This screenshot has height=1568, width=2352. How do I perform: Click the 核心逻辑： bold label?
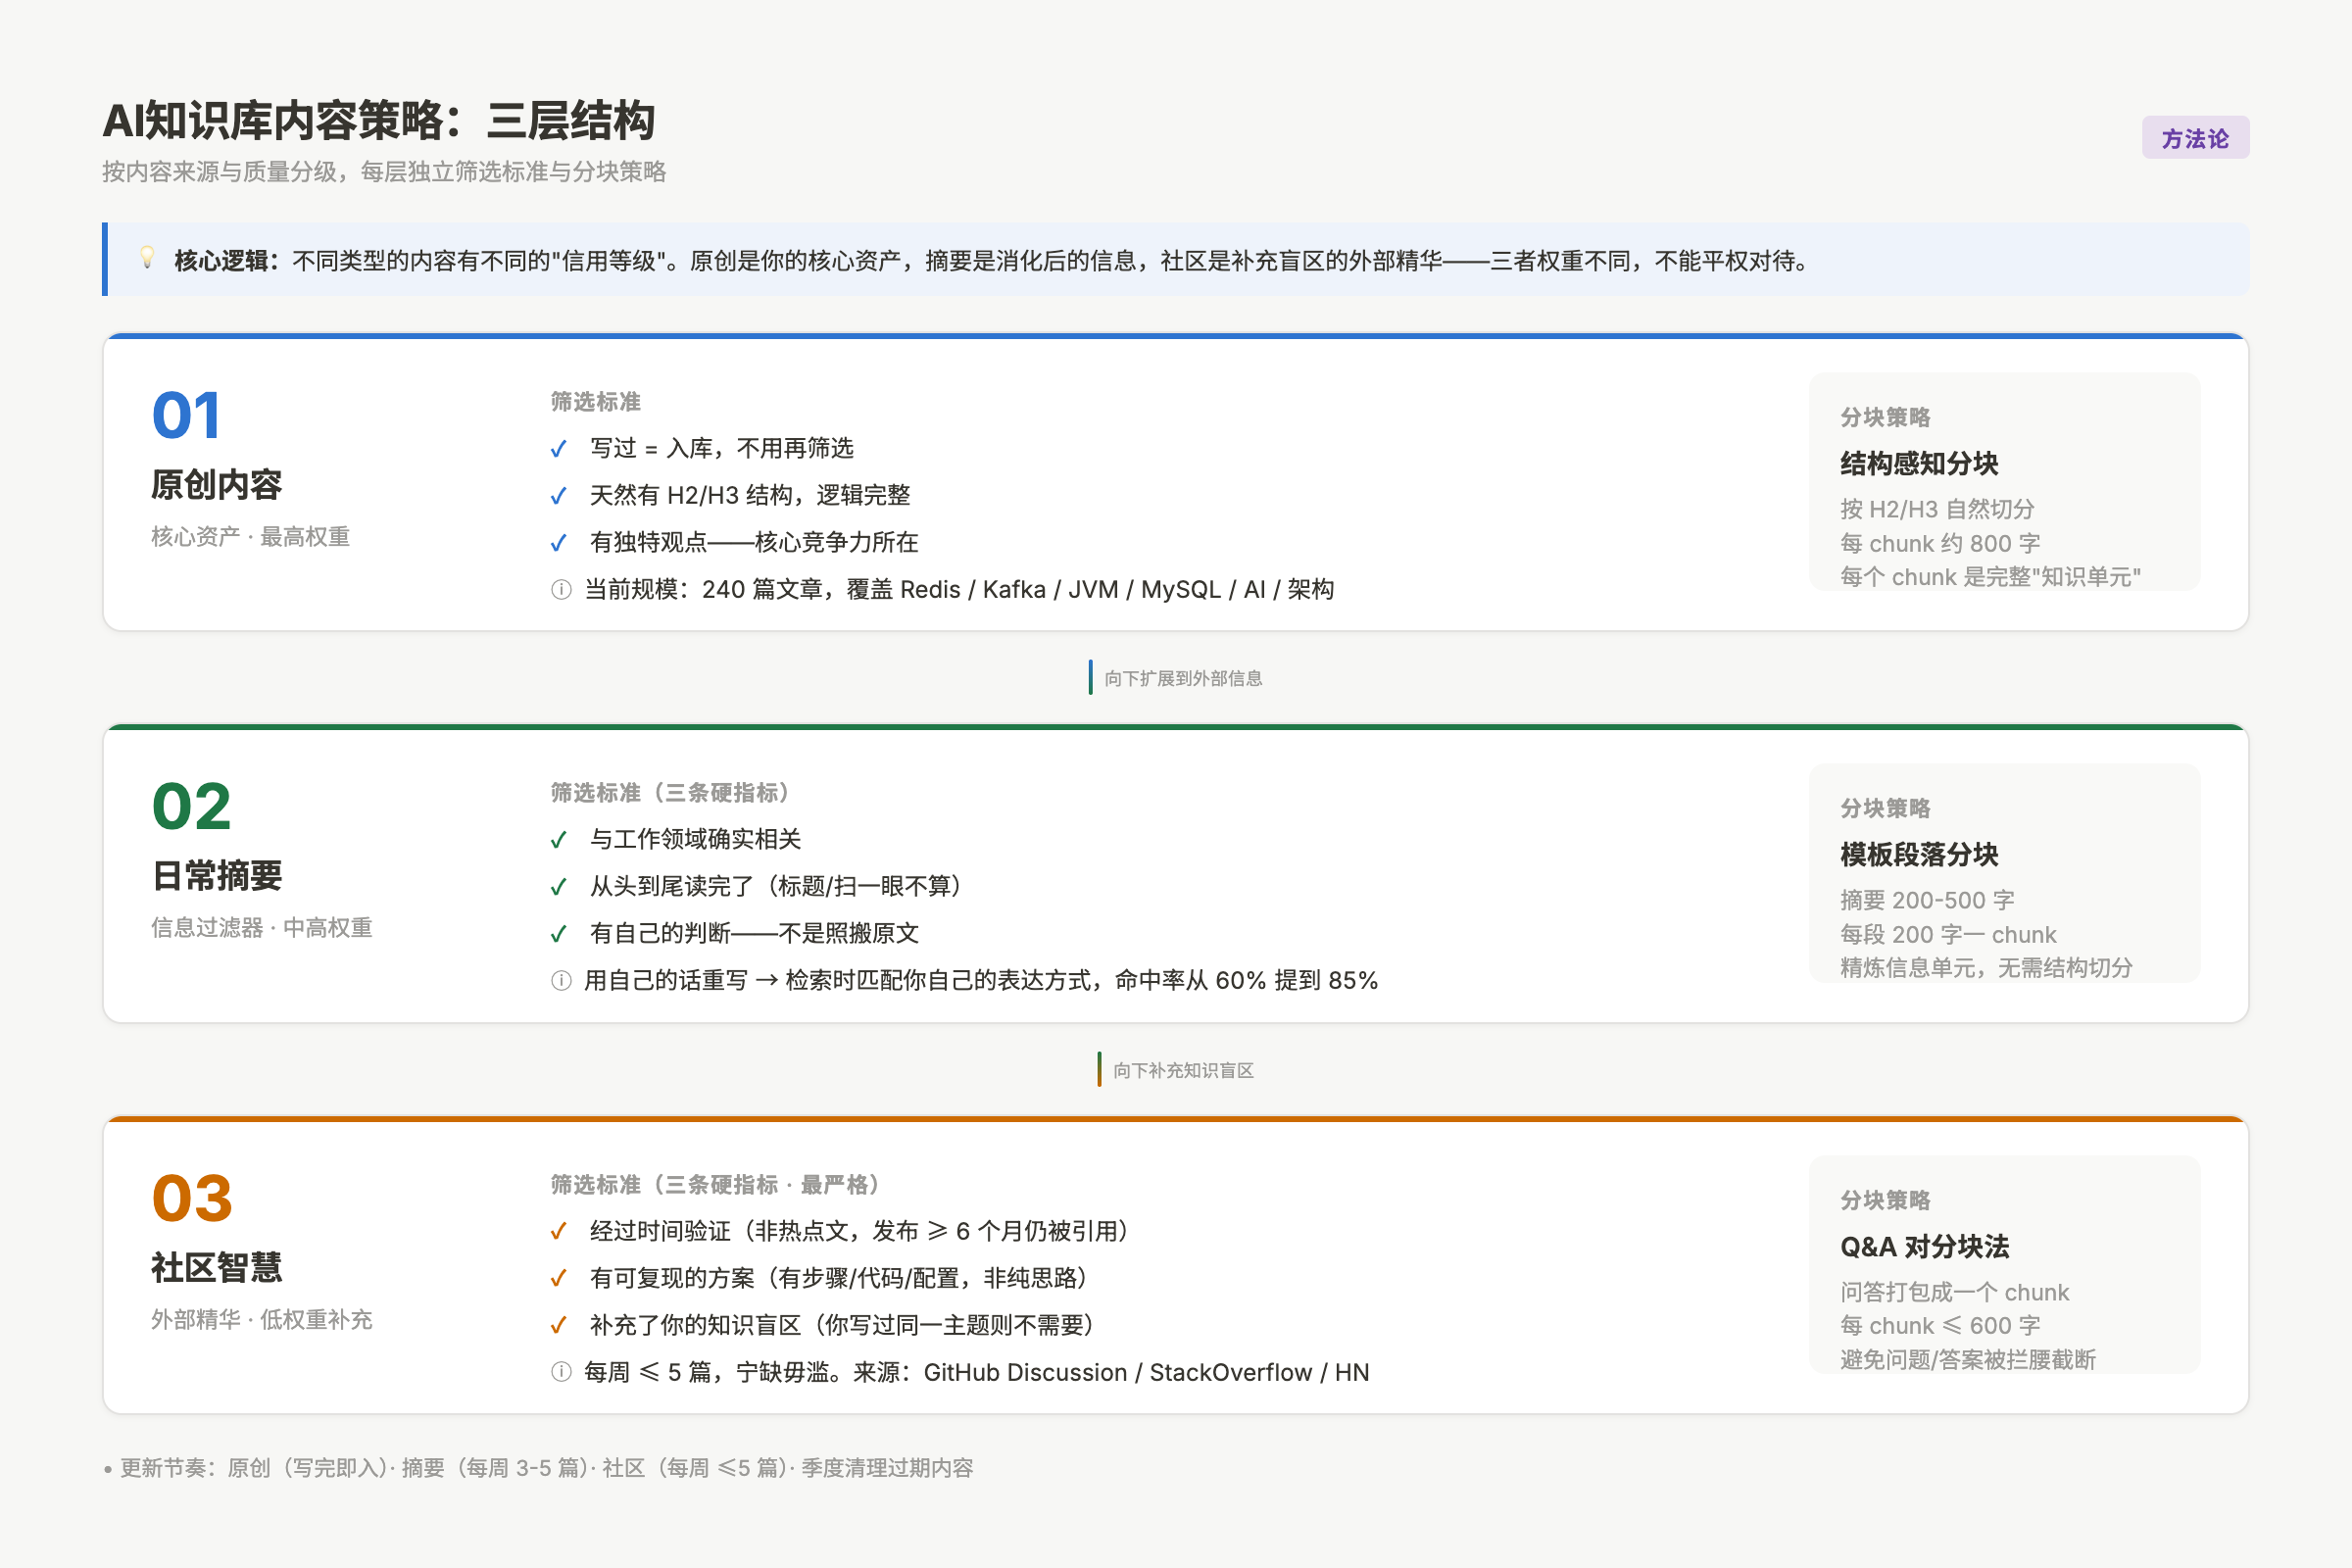click(x=227, y=261)
